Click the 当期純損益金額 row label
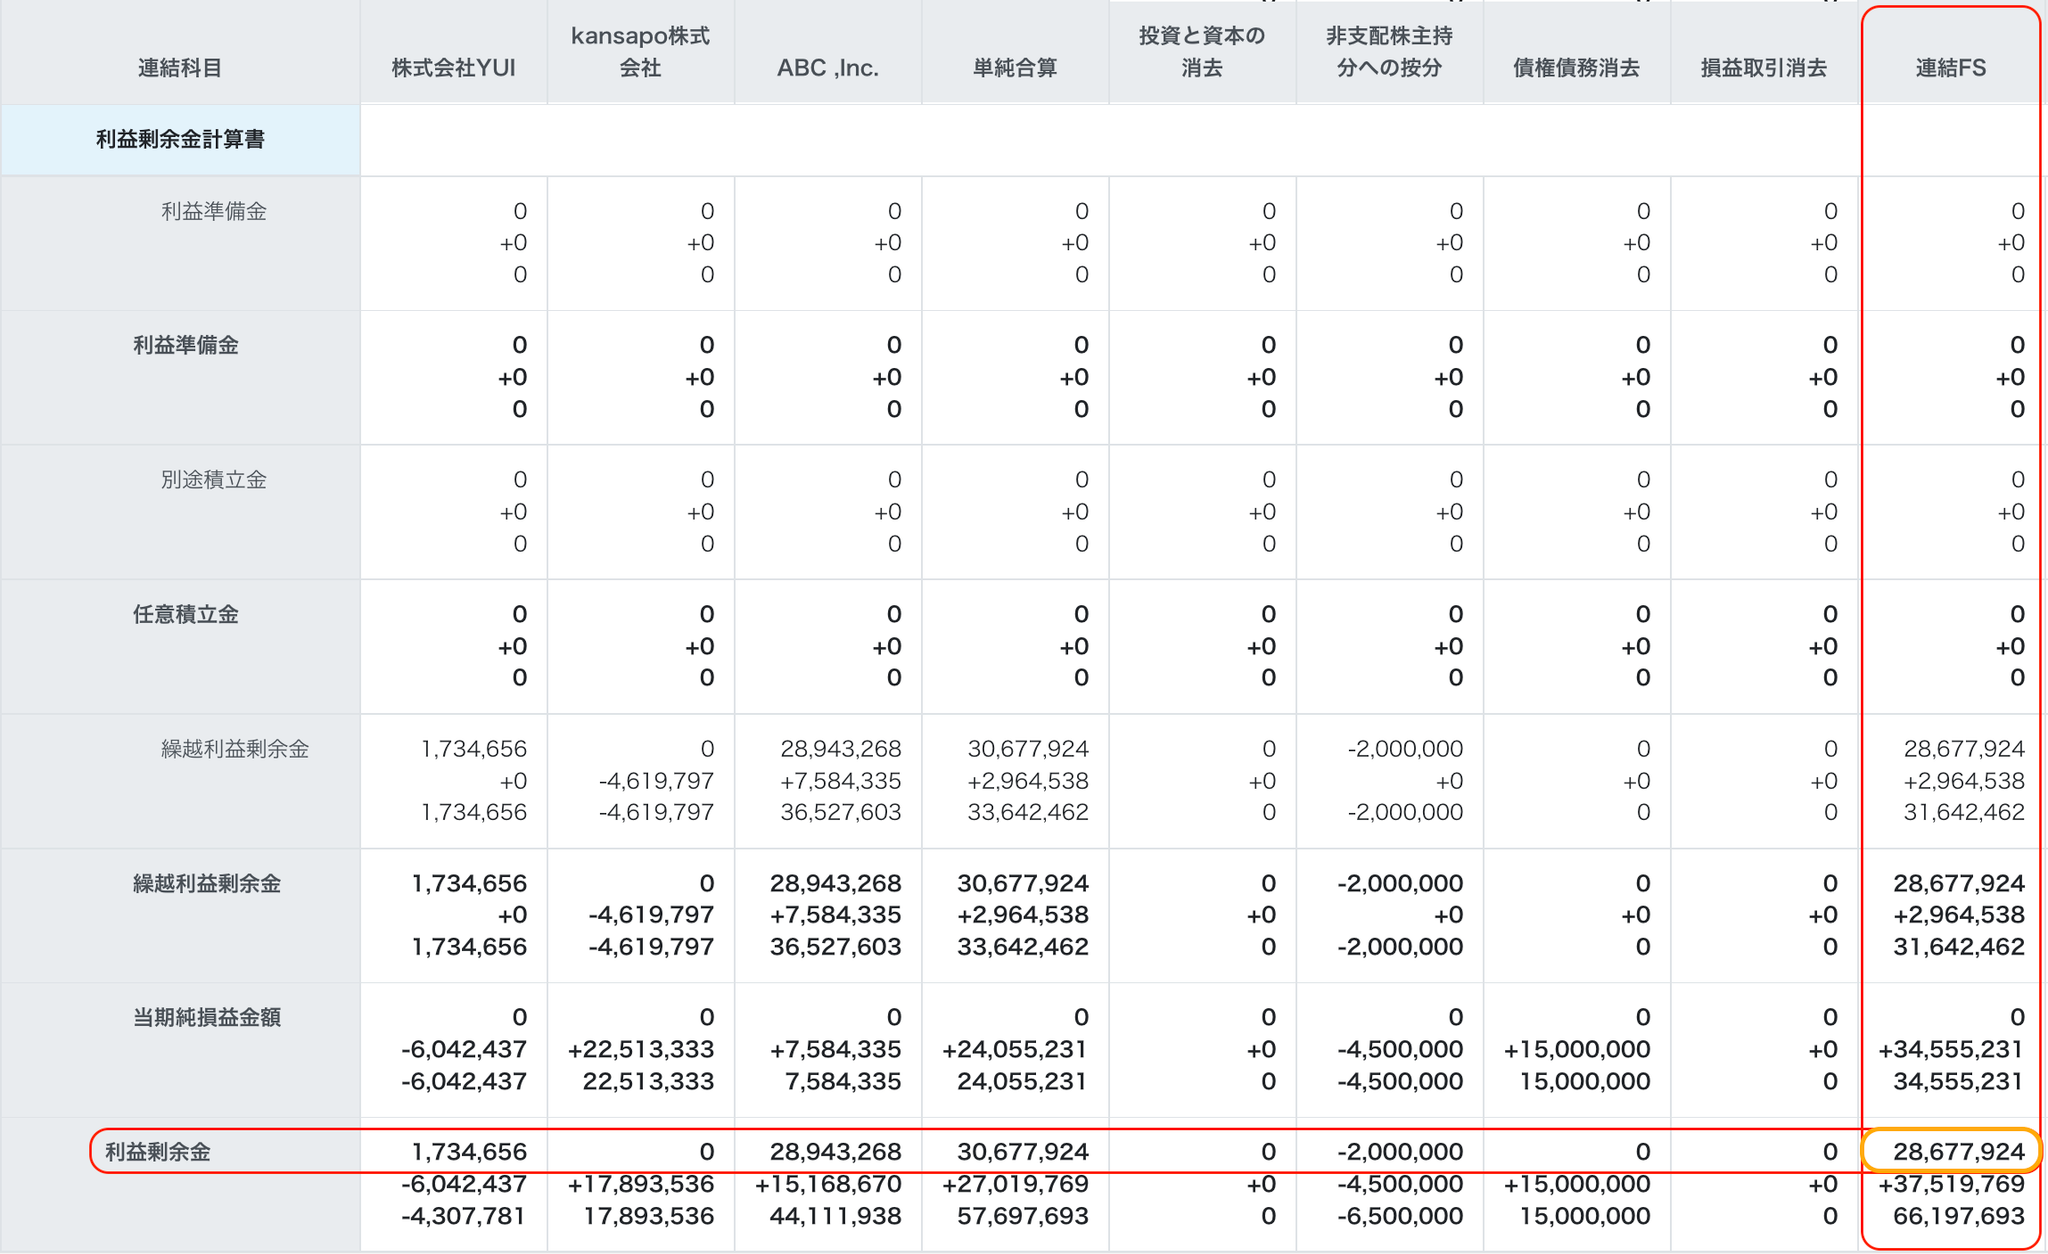2048x1254 pixels. click(x=207, y=1017)
